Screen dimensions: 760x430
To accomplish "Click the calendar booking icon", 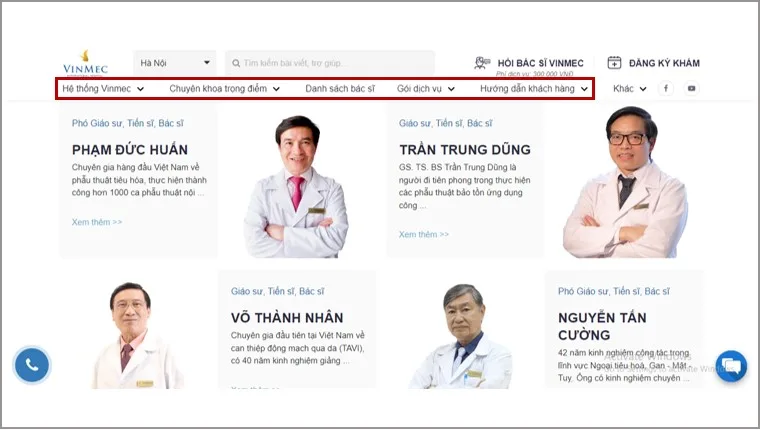I will click(x=614, y=63).
